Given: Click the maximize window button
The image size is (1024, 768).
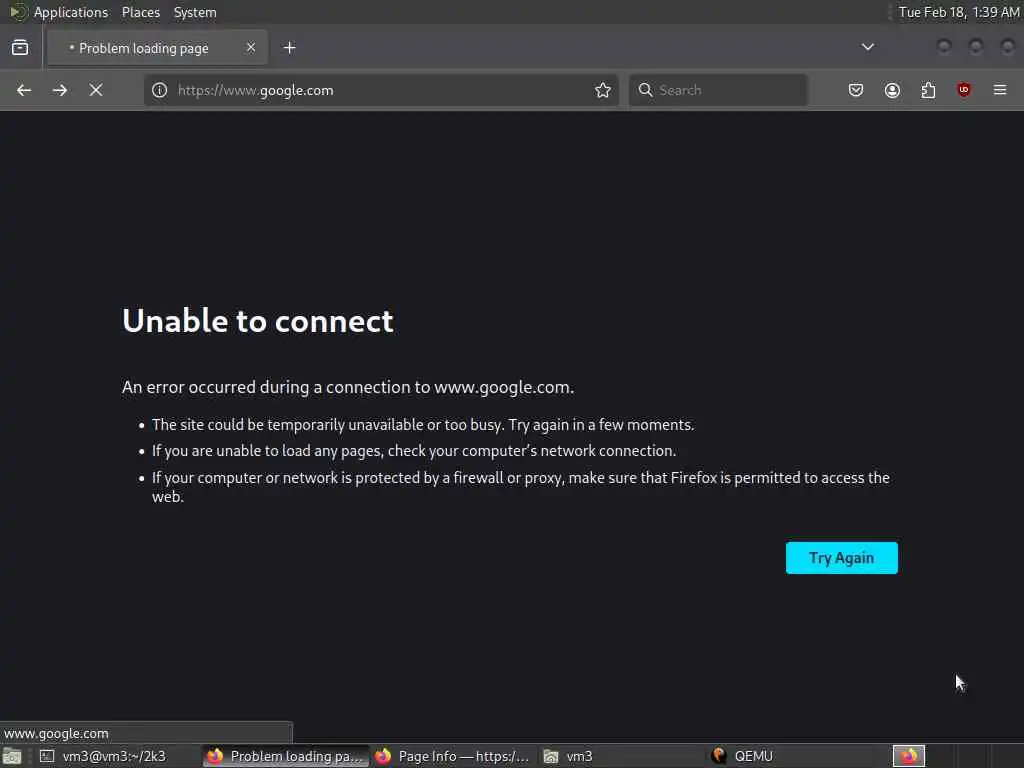Looking at the screenshot, I should point(976,47).
